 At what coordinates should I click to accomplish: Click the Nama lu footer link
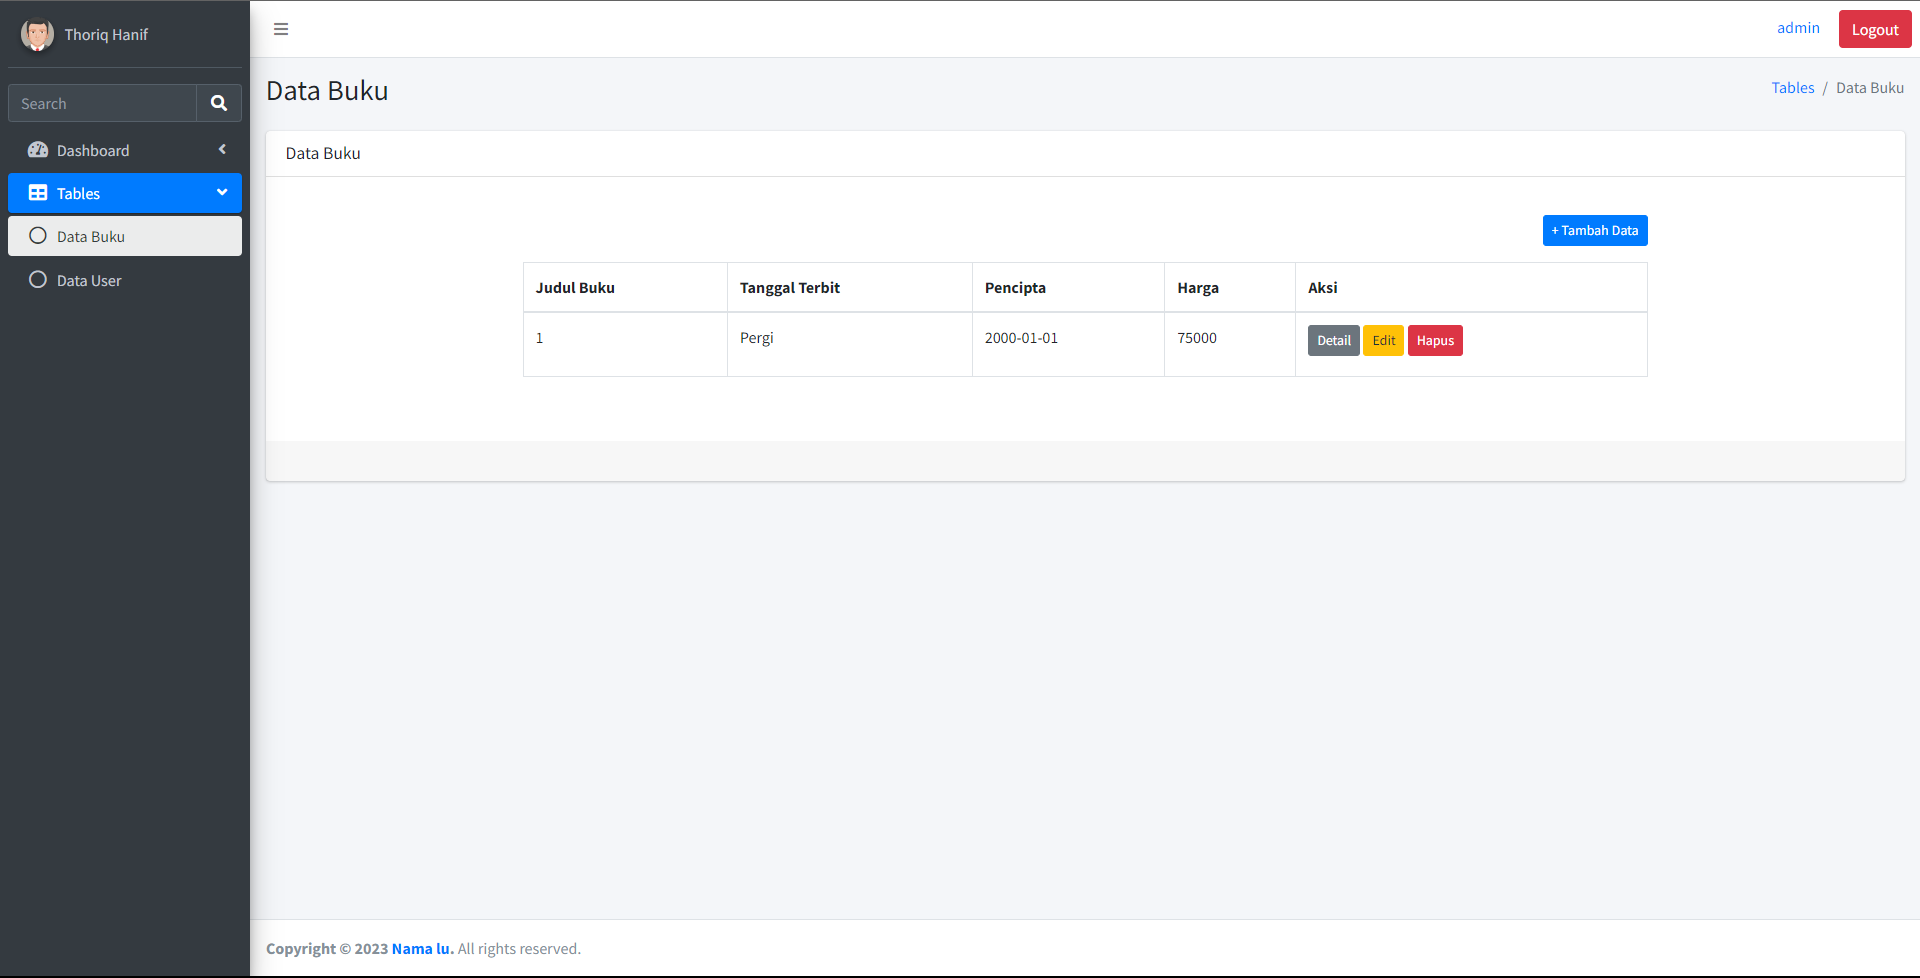pyautogui.click(x=422, y=949)
